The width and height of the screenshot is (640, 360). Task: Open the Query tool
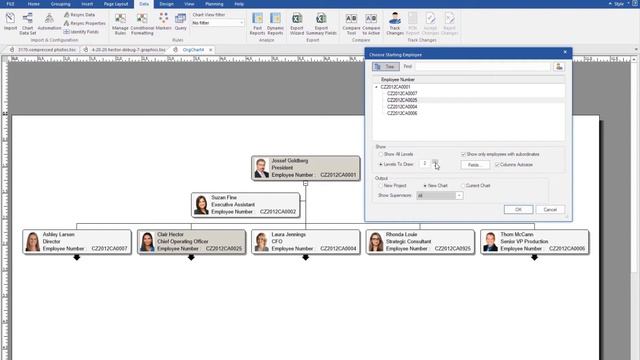tap(180, 22)
